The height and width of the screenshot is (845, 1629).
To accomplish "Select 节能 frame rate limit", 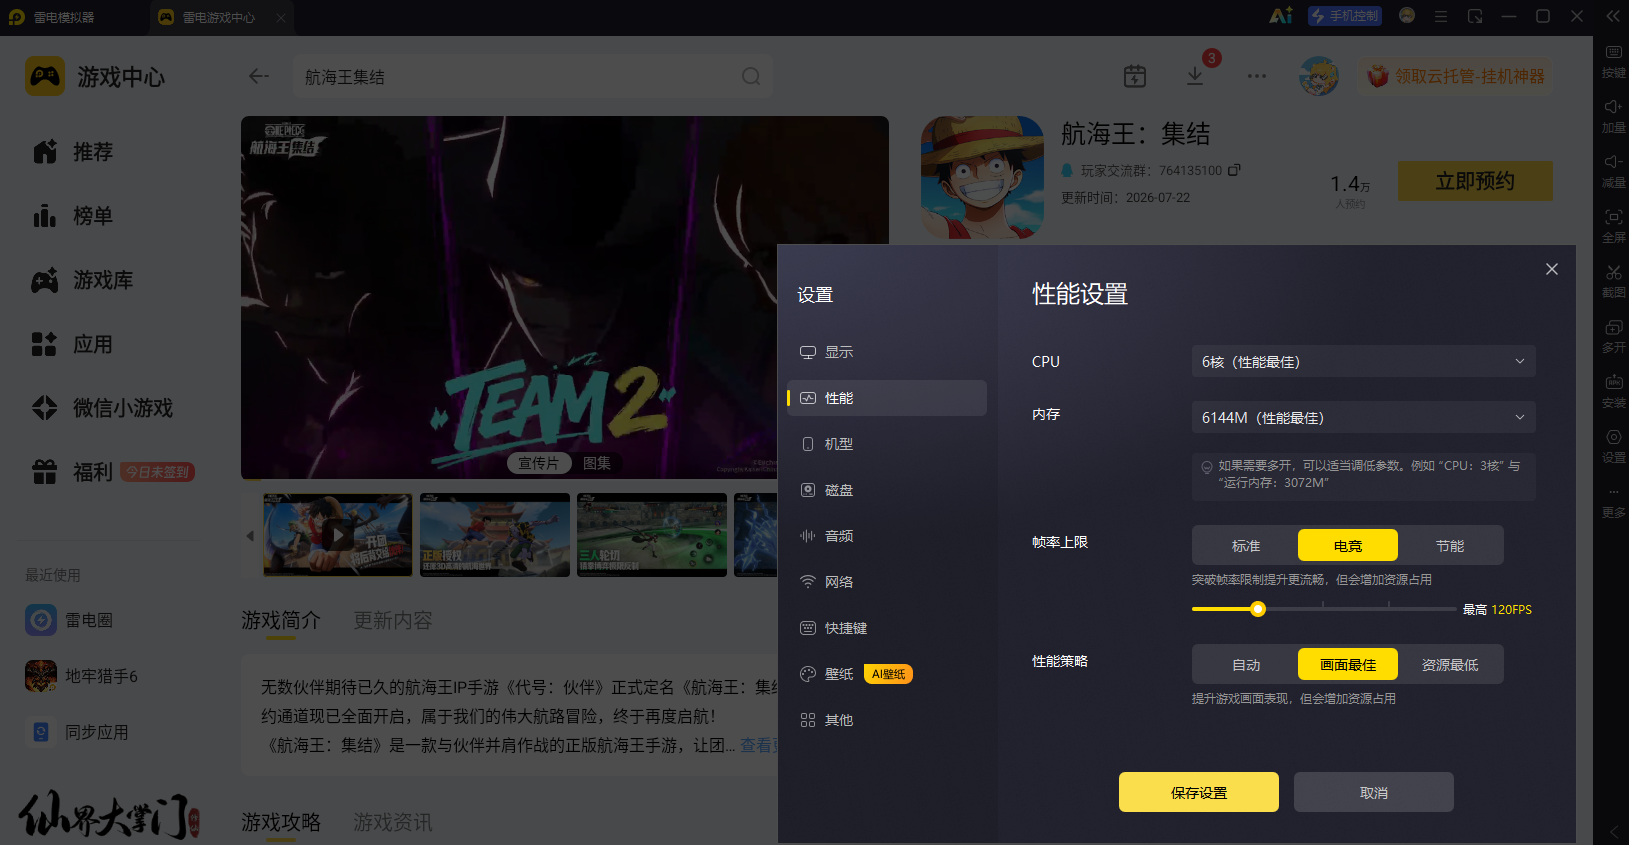I will (x=1450, y=546).
